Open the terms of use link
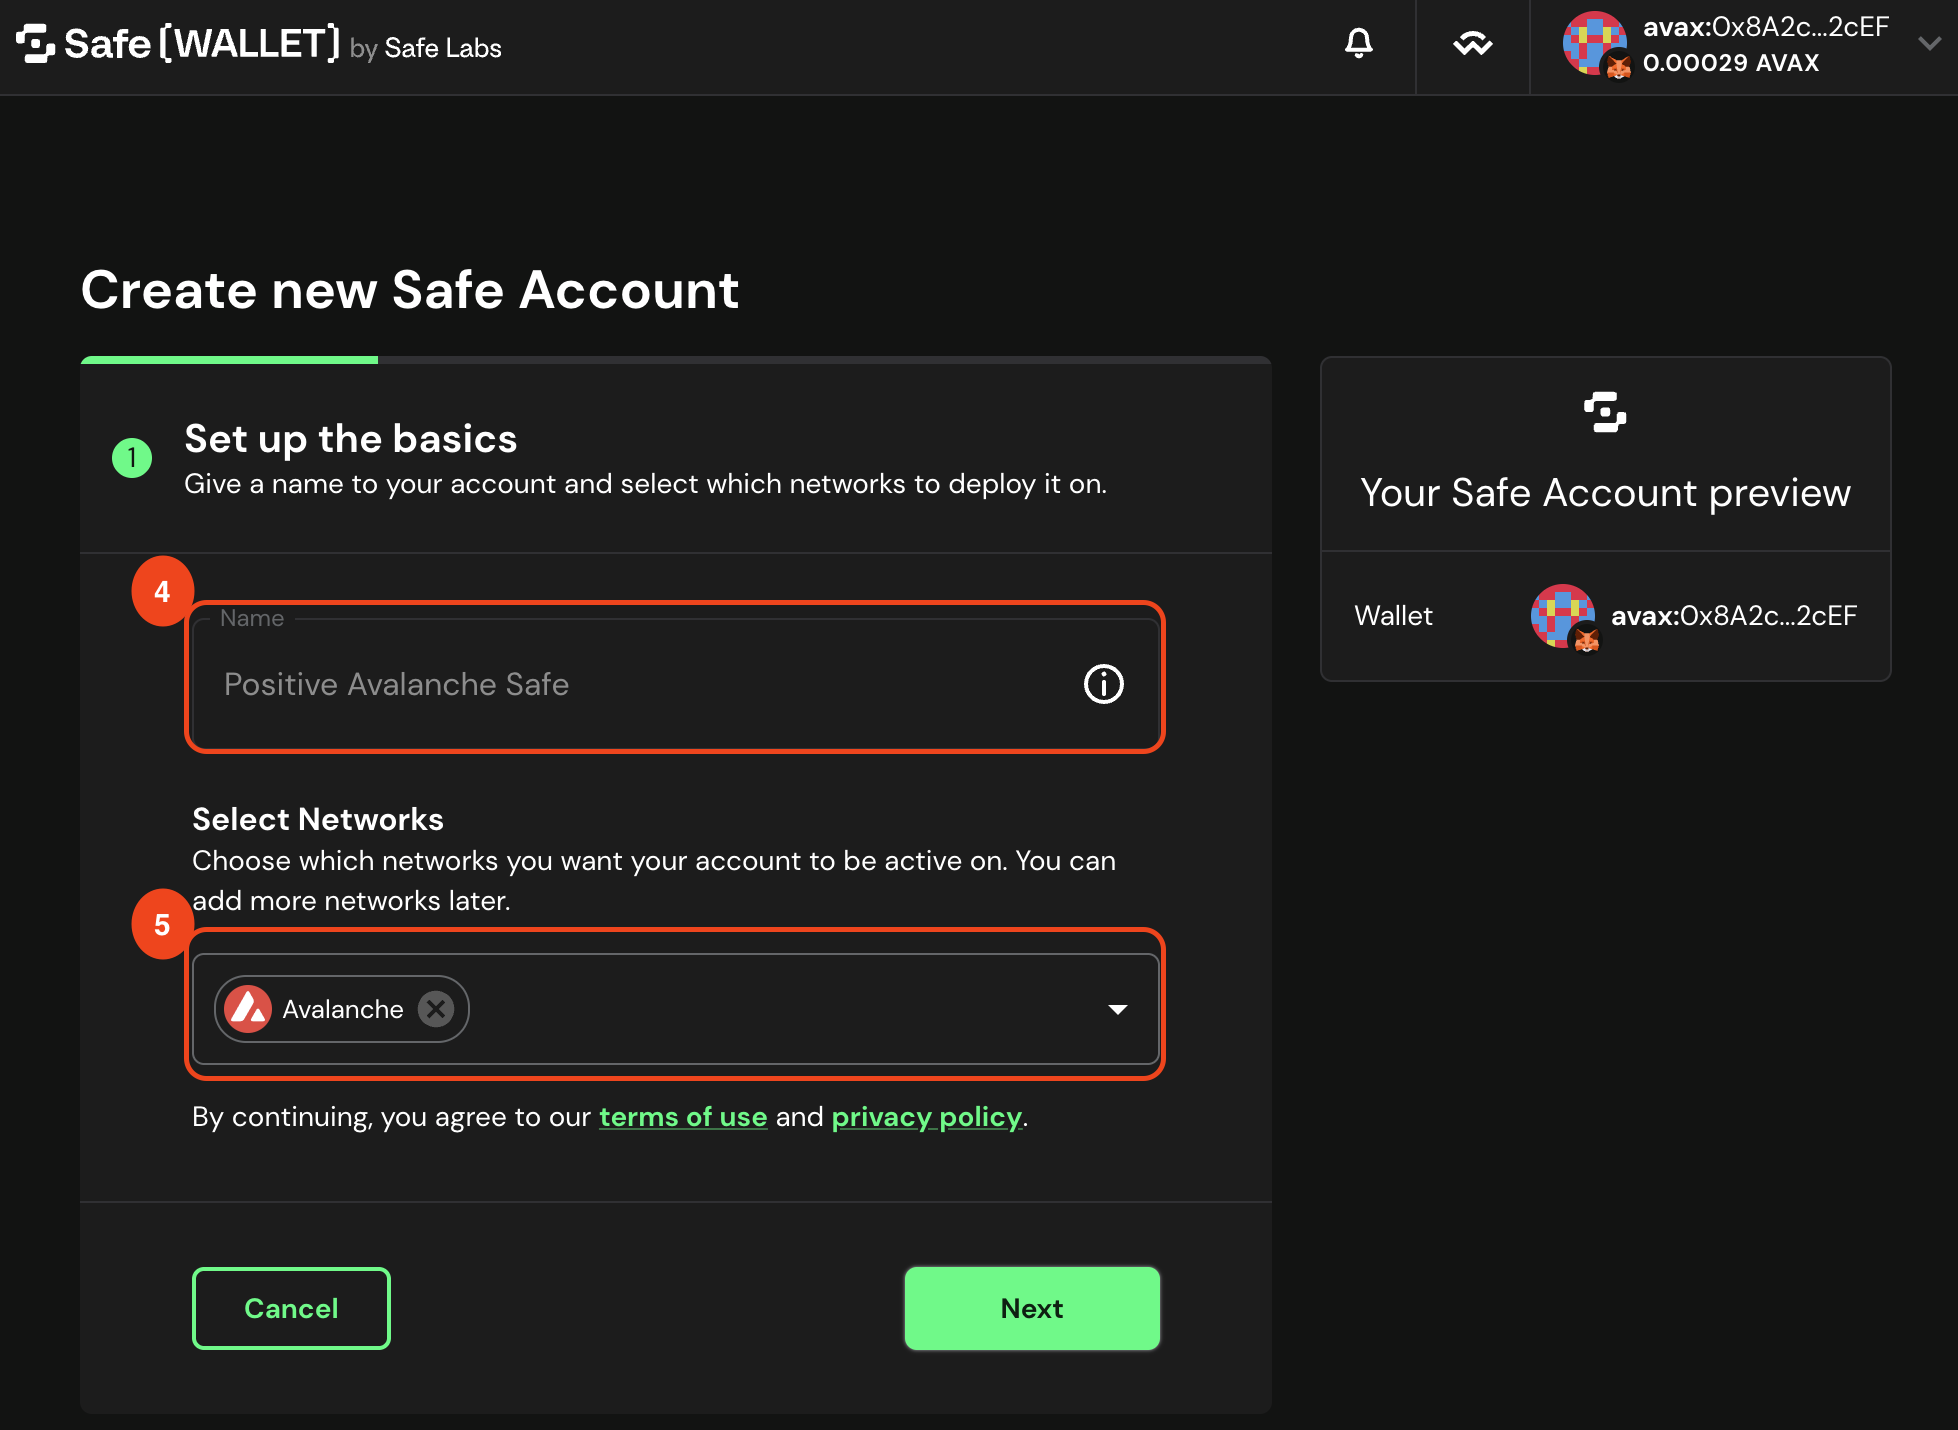 (683, 1117)
